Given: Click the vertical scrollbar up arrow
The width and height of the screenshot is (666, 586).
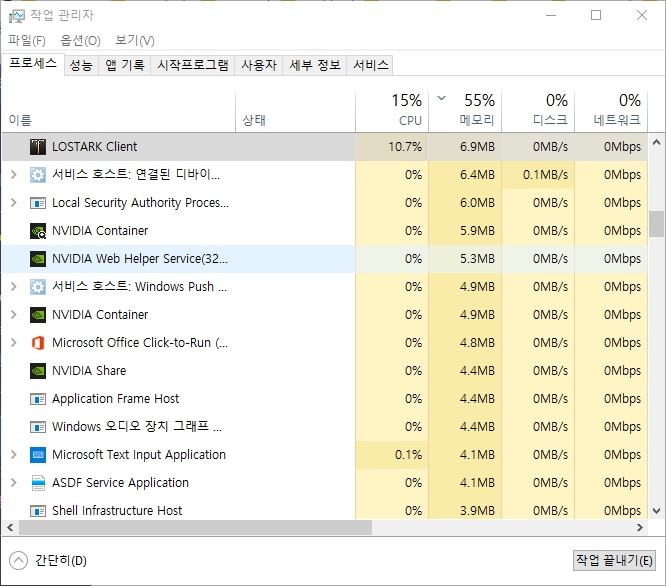Looking at the screenshot, I should (656, 143).
